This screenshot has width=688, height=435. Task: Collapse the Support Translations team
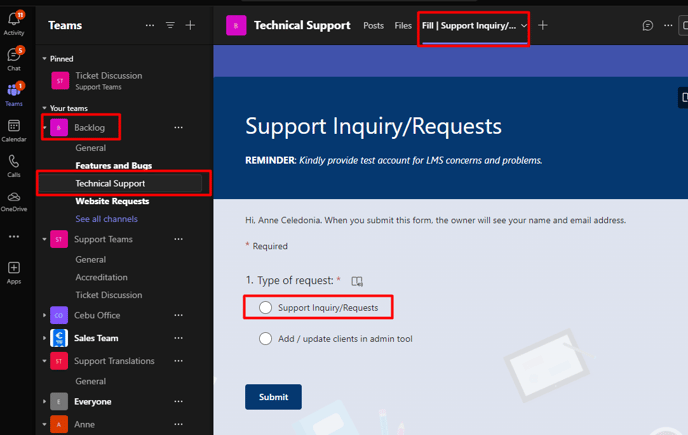tap(44, 361)
